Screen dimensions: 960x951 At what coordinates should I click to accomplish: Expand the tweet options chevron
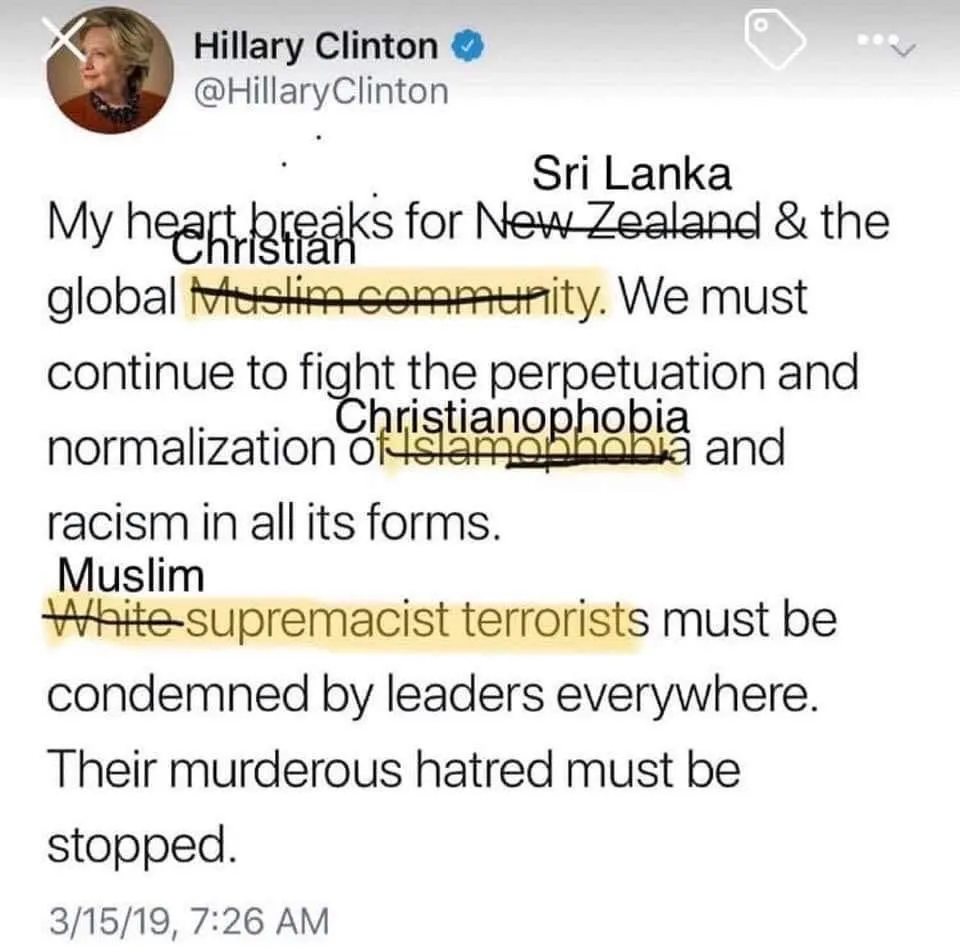pos(905,49)
